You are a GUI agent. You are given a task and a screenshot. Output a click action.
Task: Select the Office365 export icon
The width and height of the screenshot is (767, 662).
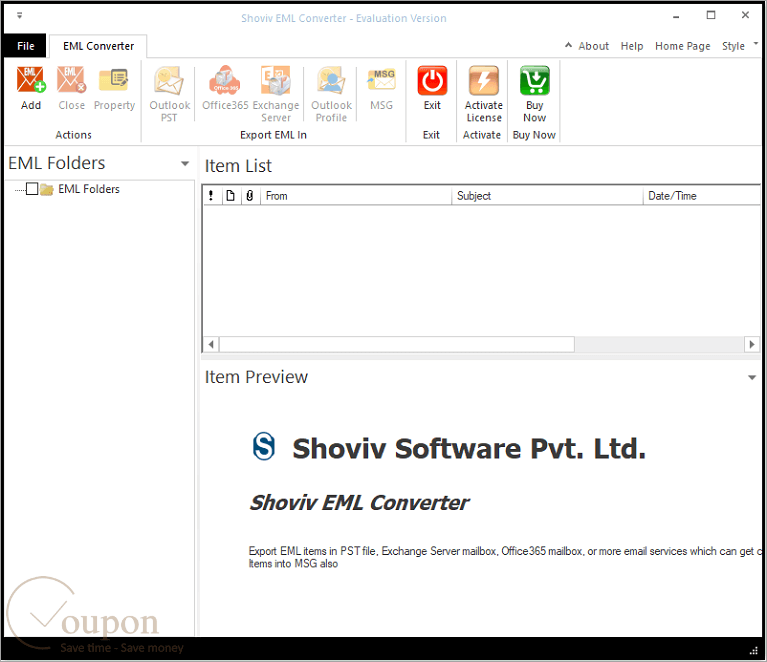[x=225, y=80]
